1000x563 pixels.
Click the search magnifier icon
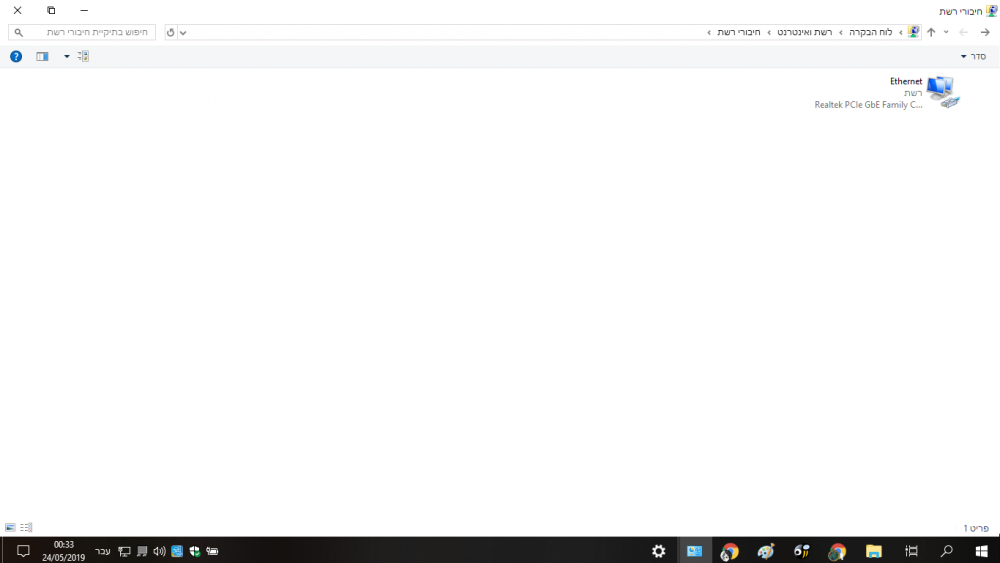(x=18, y=33)
